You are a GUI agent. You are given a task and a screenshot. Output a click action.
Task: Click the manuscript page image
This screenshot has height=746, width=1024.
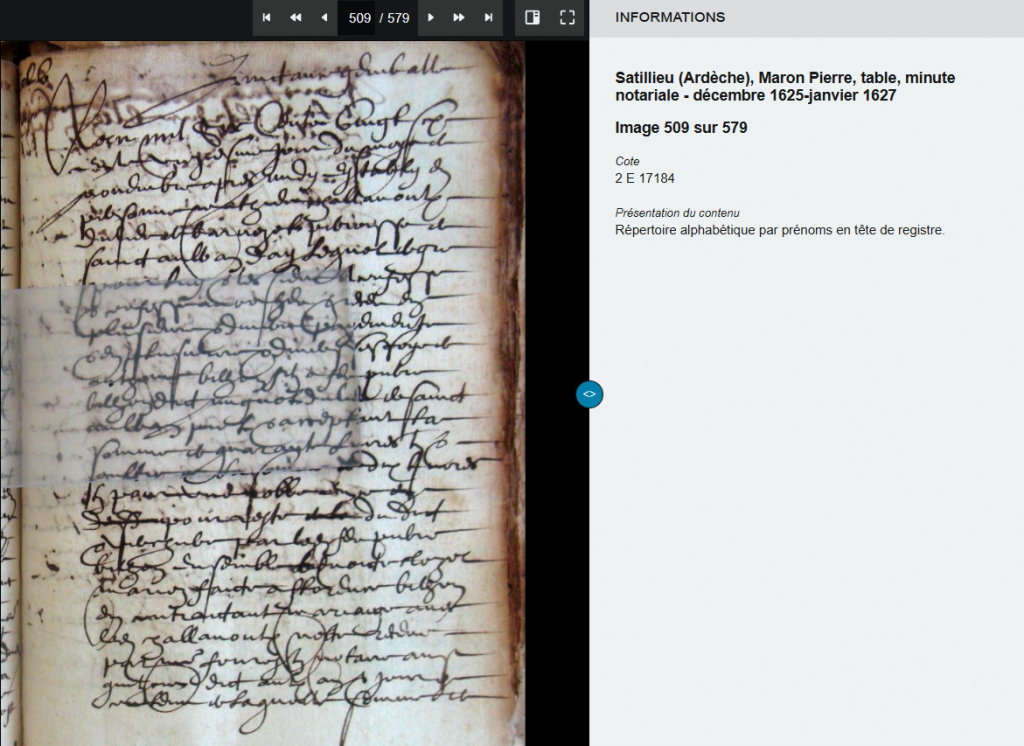click(262, 580)
